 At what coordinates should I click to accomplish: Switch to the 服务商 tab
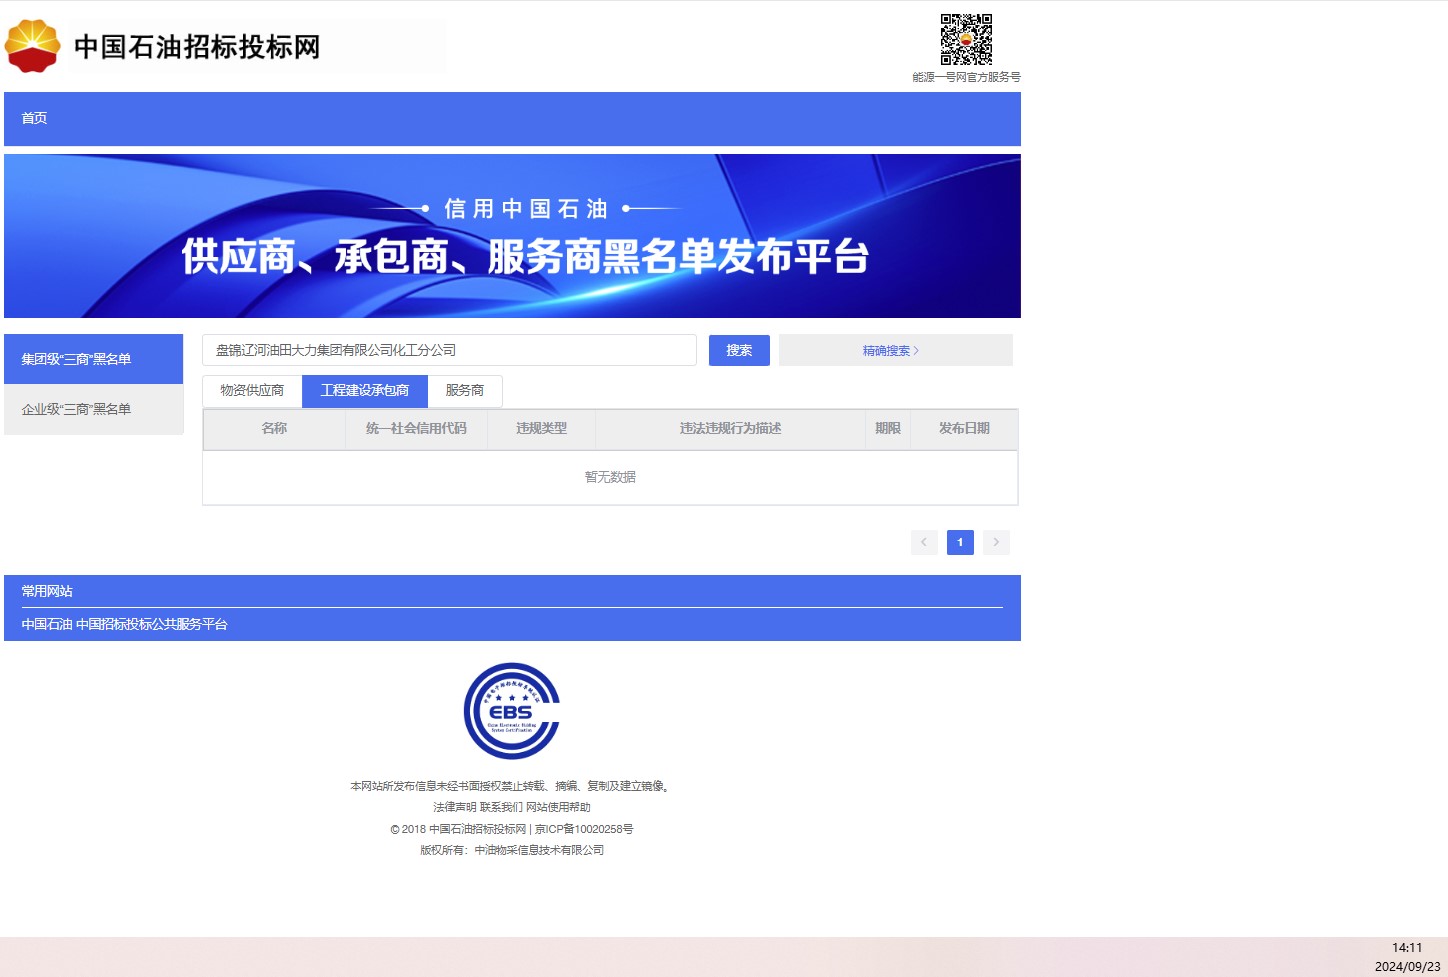click(465, 391)
